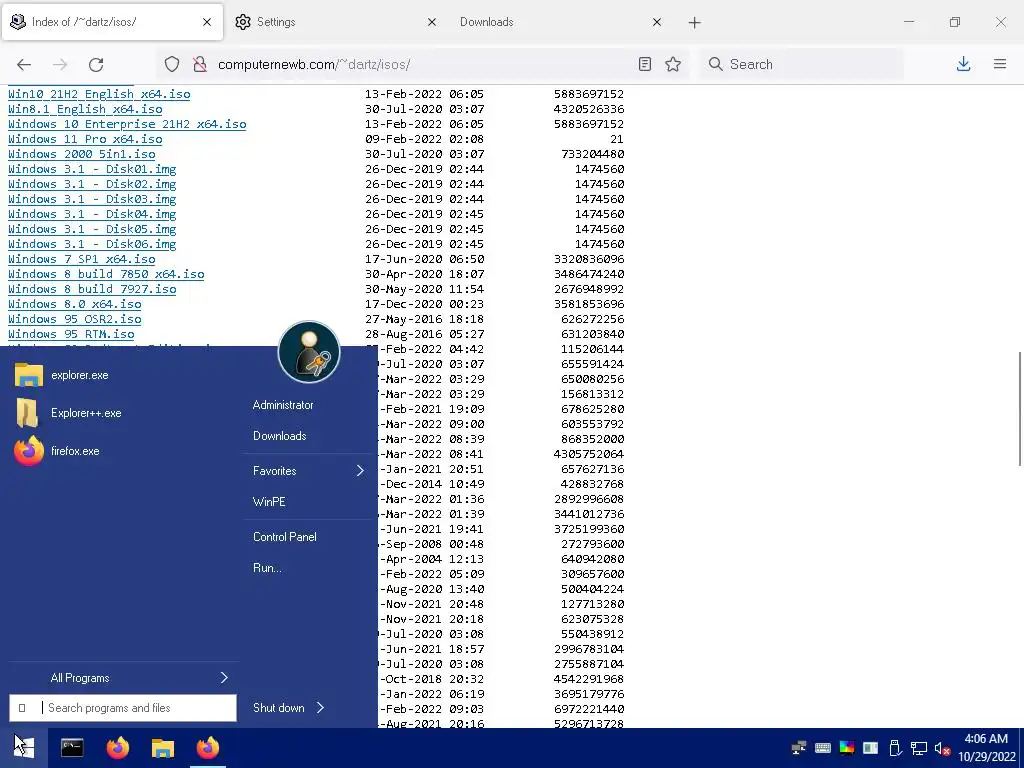The image size is (1024, 768).
Task: Click the Start button on taskbar
Action: (24, 746)
